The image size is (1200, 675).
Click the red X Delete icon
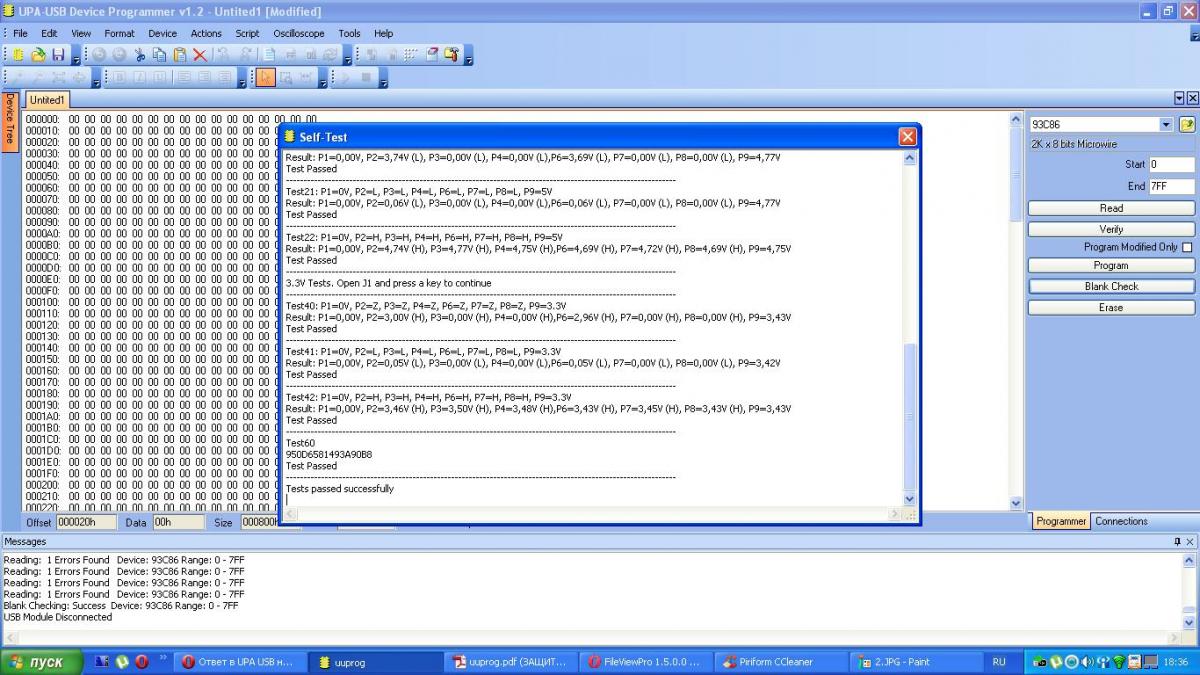[x=200, y=55]
